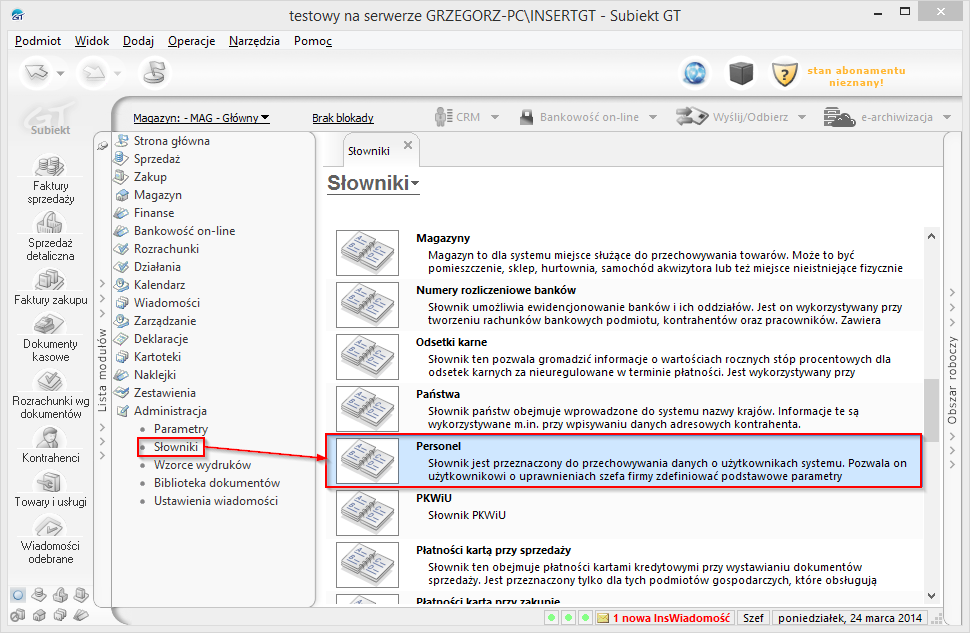Open the Operacje menu
Screen dimensions: 970x633
coord(191,41)
